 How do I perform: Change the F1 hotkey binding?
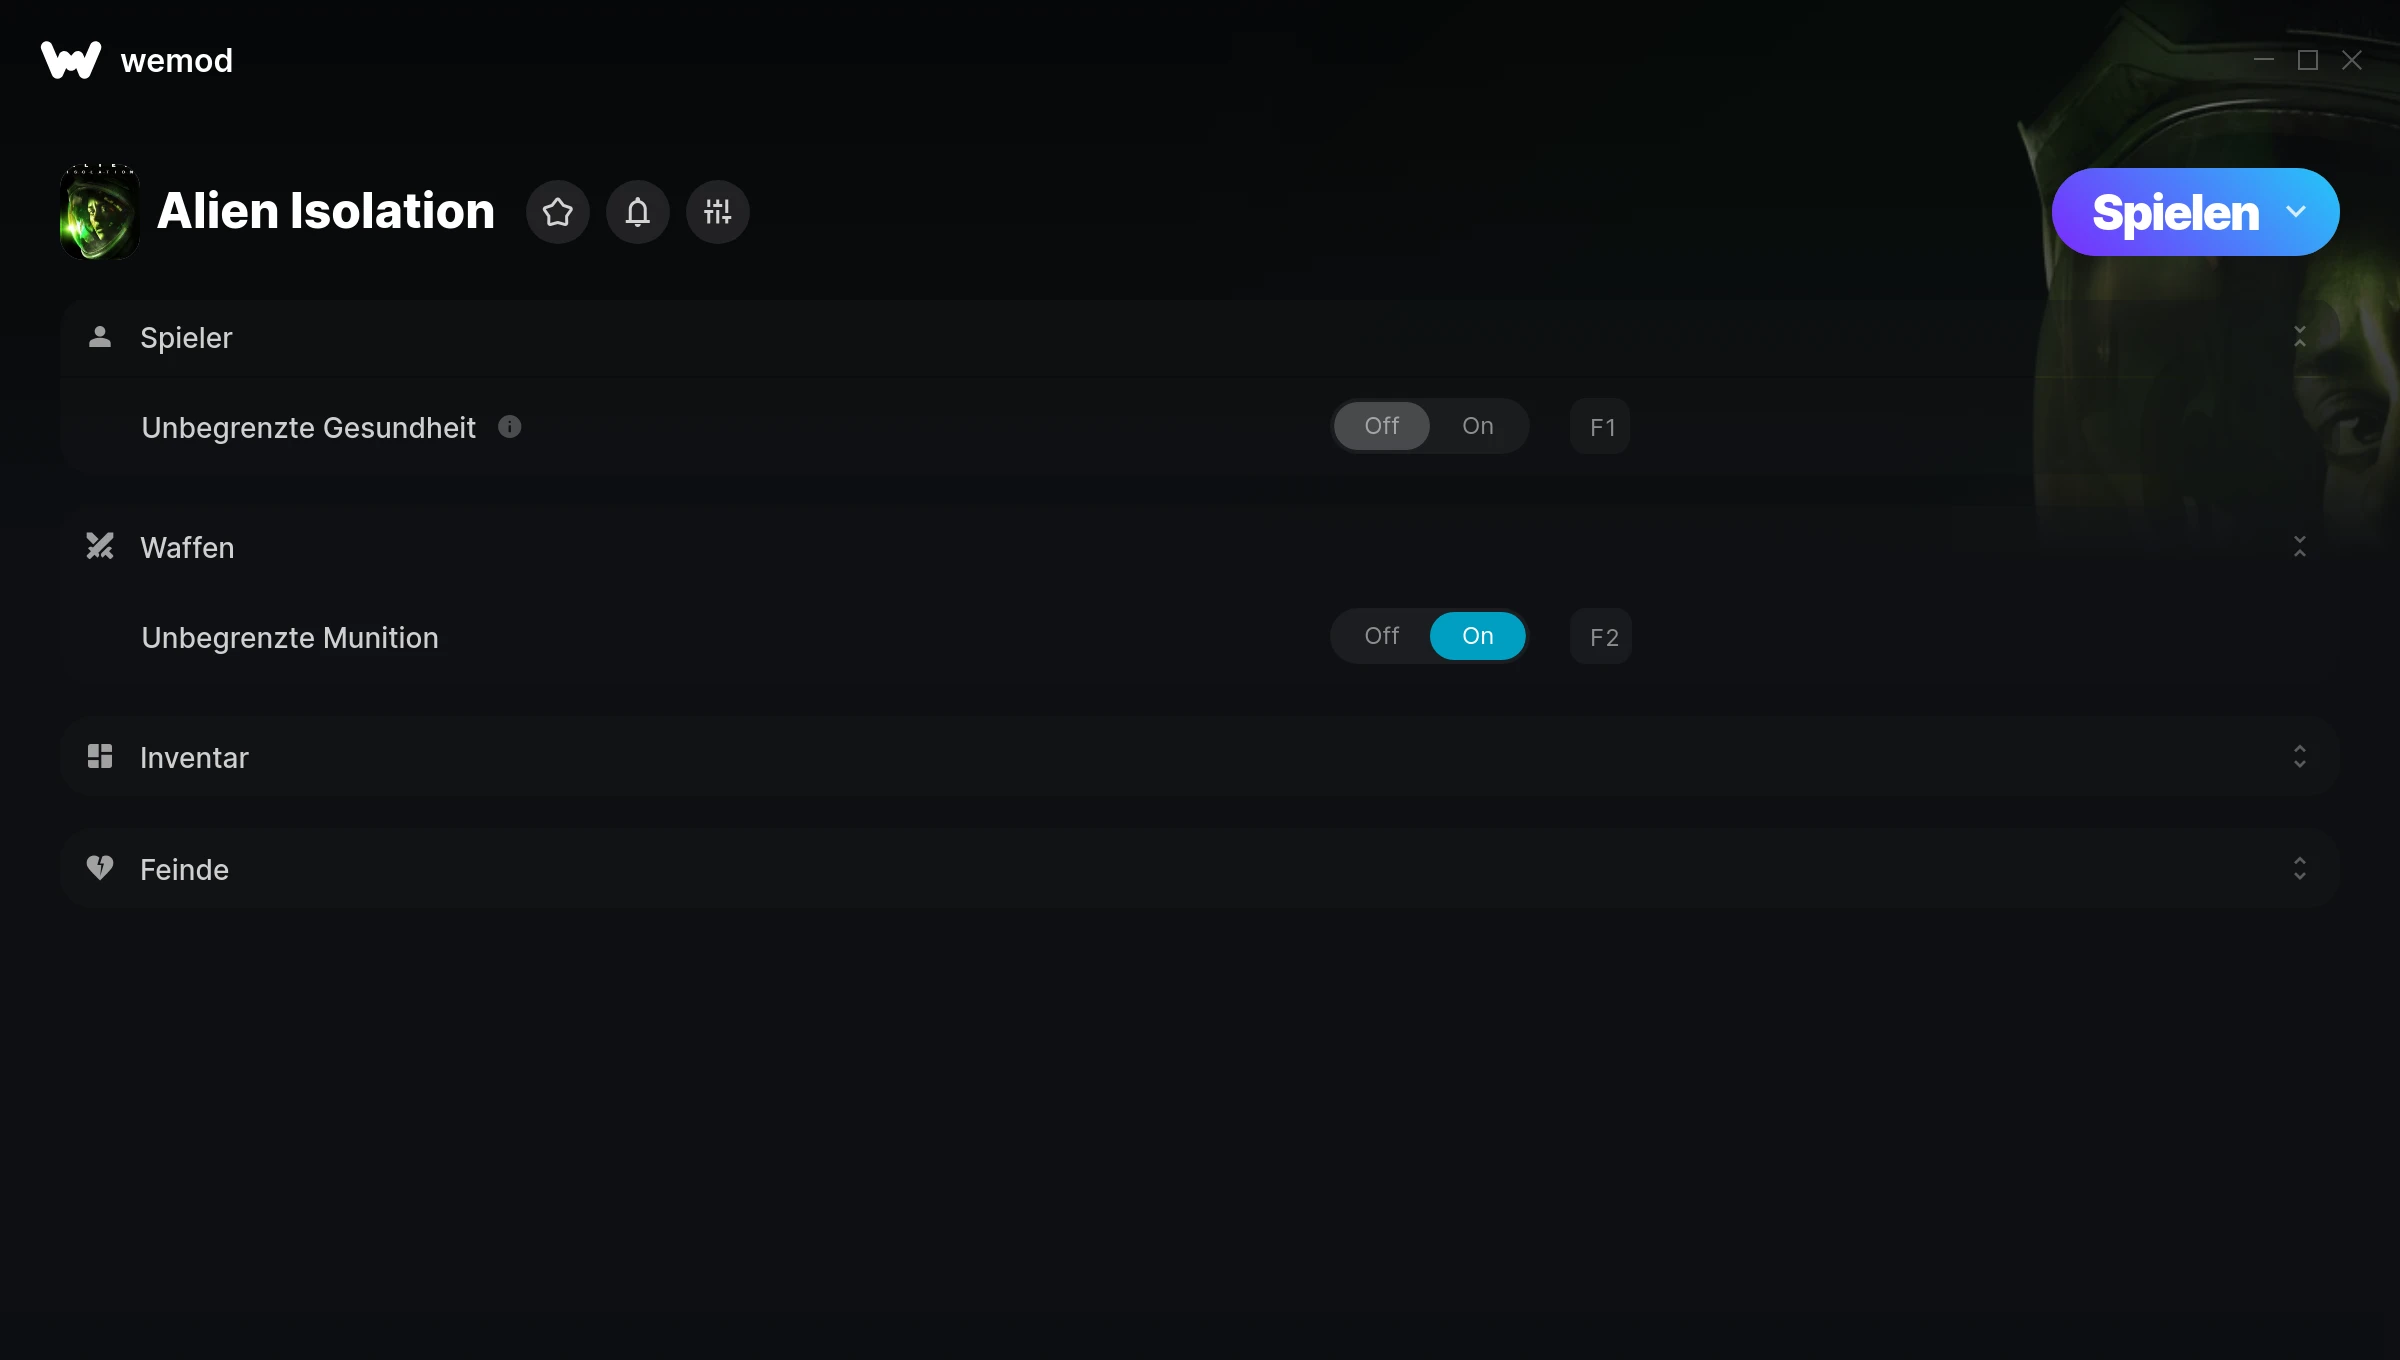[x=1601, y=427]
